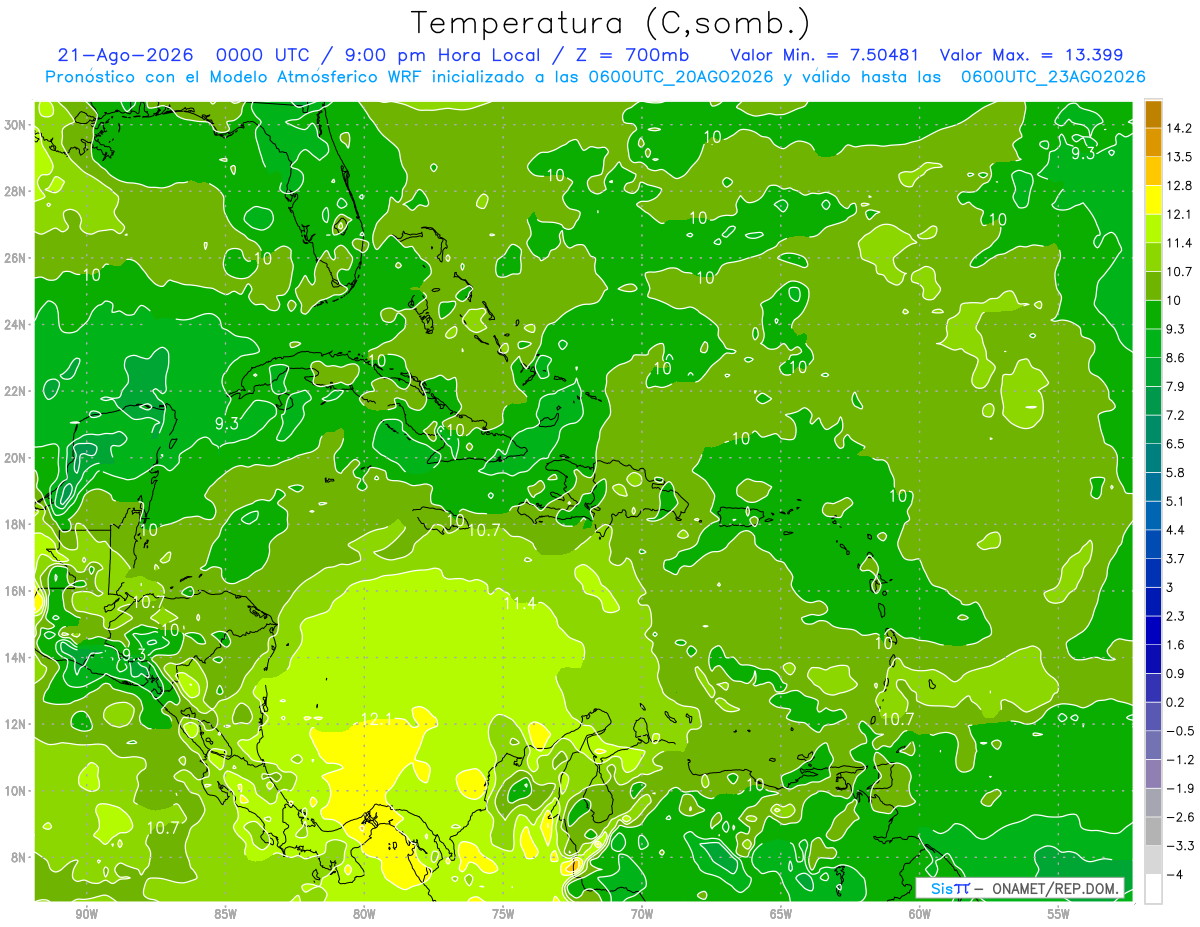This screenshot has width=1200, height=927.
Task: Select the initialization time "0600UTC_20AGO2026"
Action: 682,76
